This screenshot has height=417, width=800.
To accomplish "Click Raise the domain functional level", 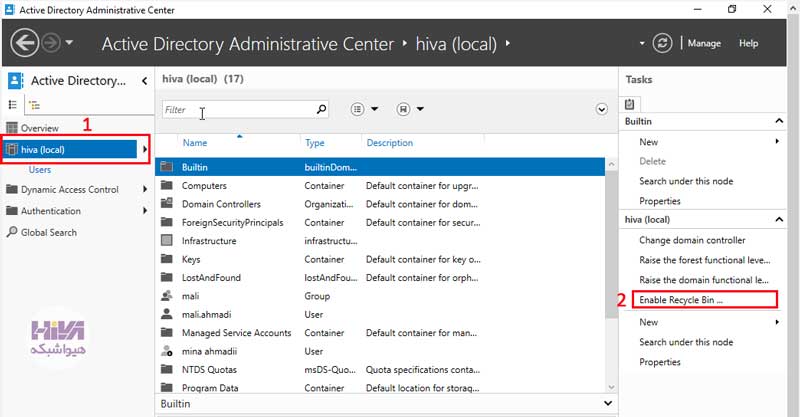I will pos(704,280).
